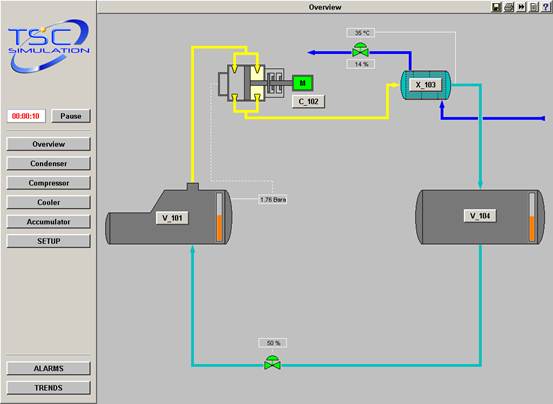The width and height of the screenshot is (553, 404).
Task: Click the 50 % valve position readout
Action: click(x=273, y=343)
